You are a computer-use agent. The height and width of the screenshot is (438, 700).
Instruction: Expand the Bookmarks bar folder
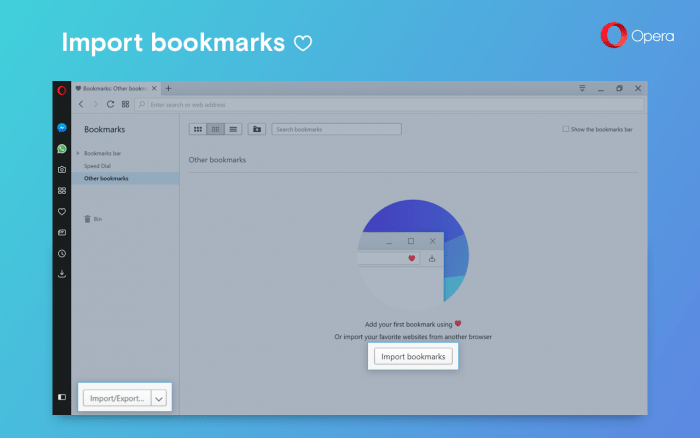pyautogui.click(x=78, y=153)
